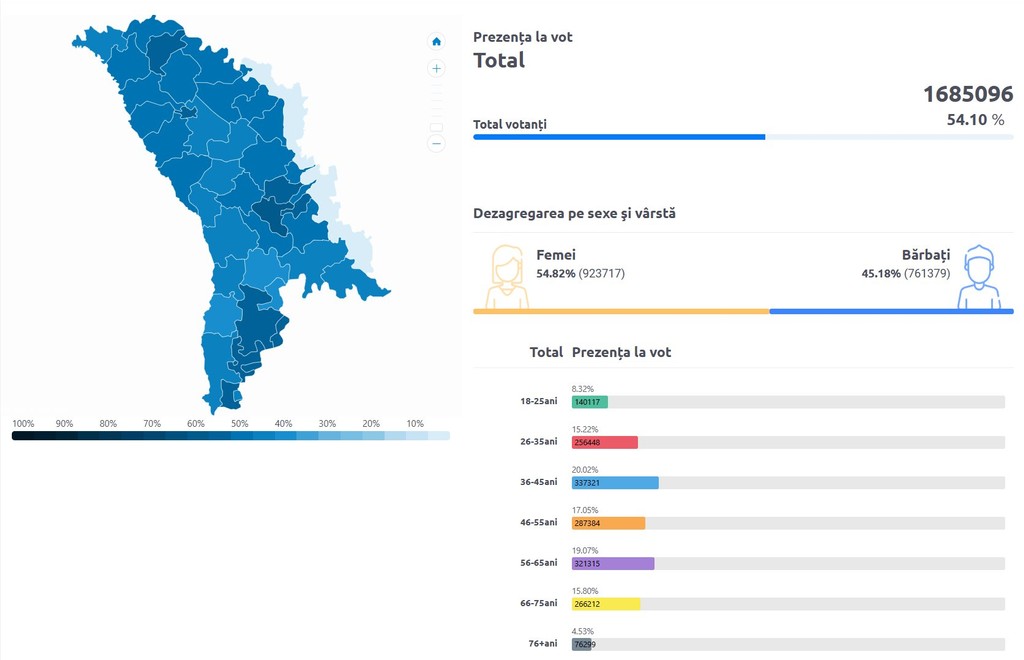Image resolution: width=1024 pixels, height=660 pixels.
Task: Click the blue Bărbați portion of gender bar
Action: point(891,312)
